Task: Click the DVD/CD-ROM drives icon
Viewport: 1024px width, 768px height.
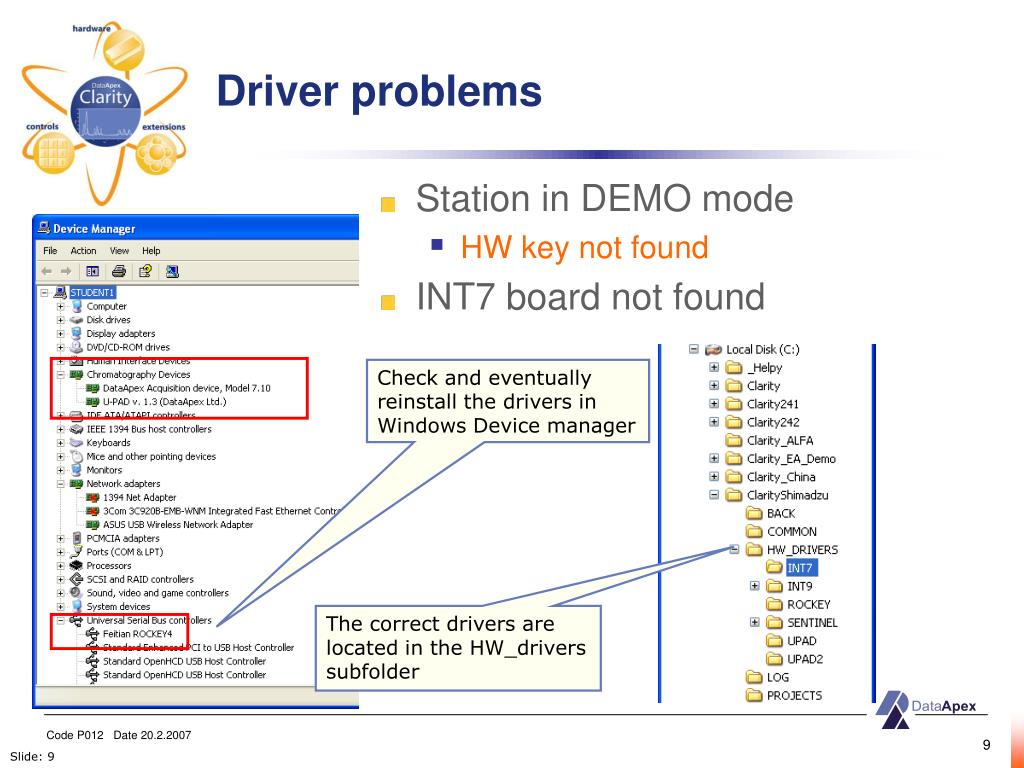Action: coord(76,347)
